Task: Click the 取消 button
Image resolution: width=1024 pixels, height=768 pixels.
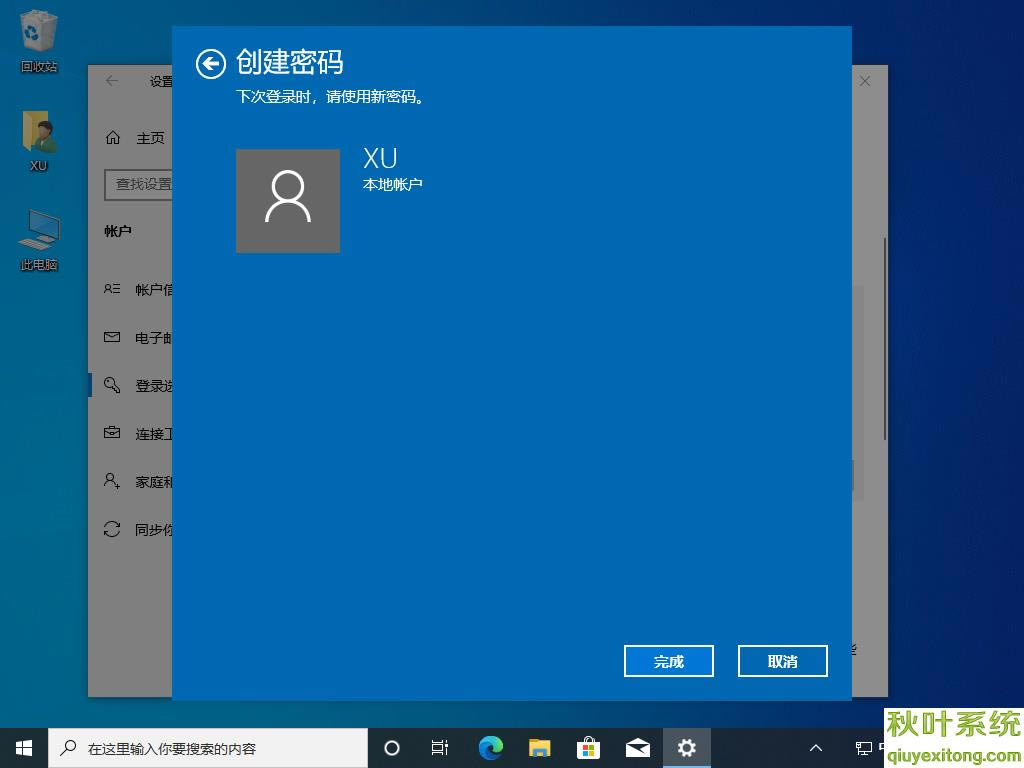Action: [782, 661]
